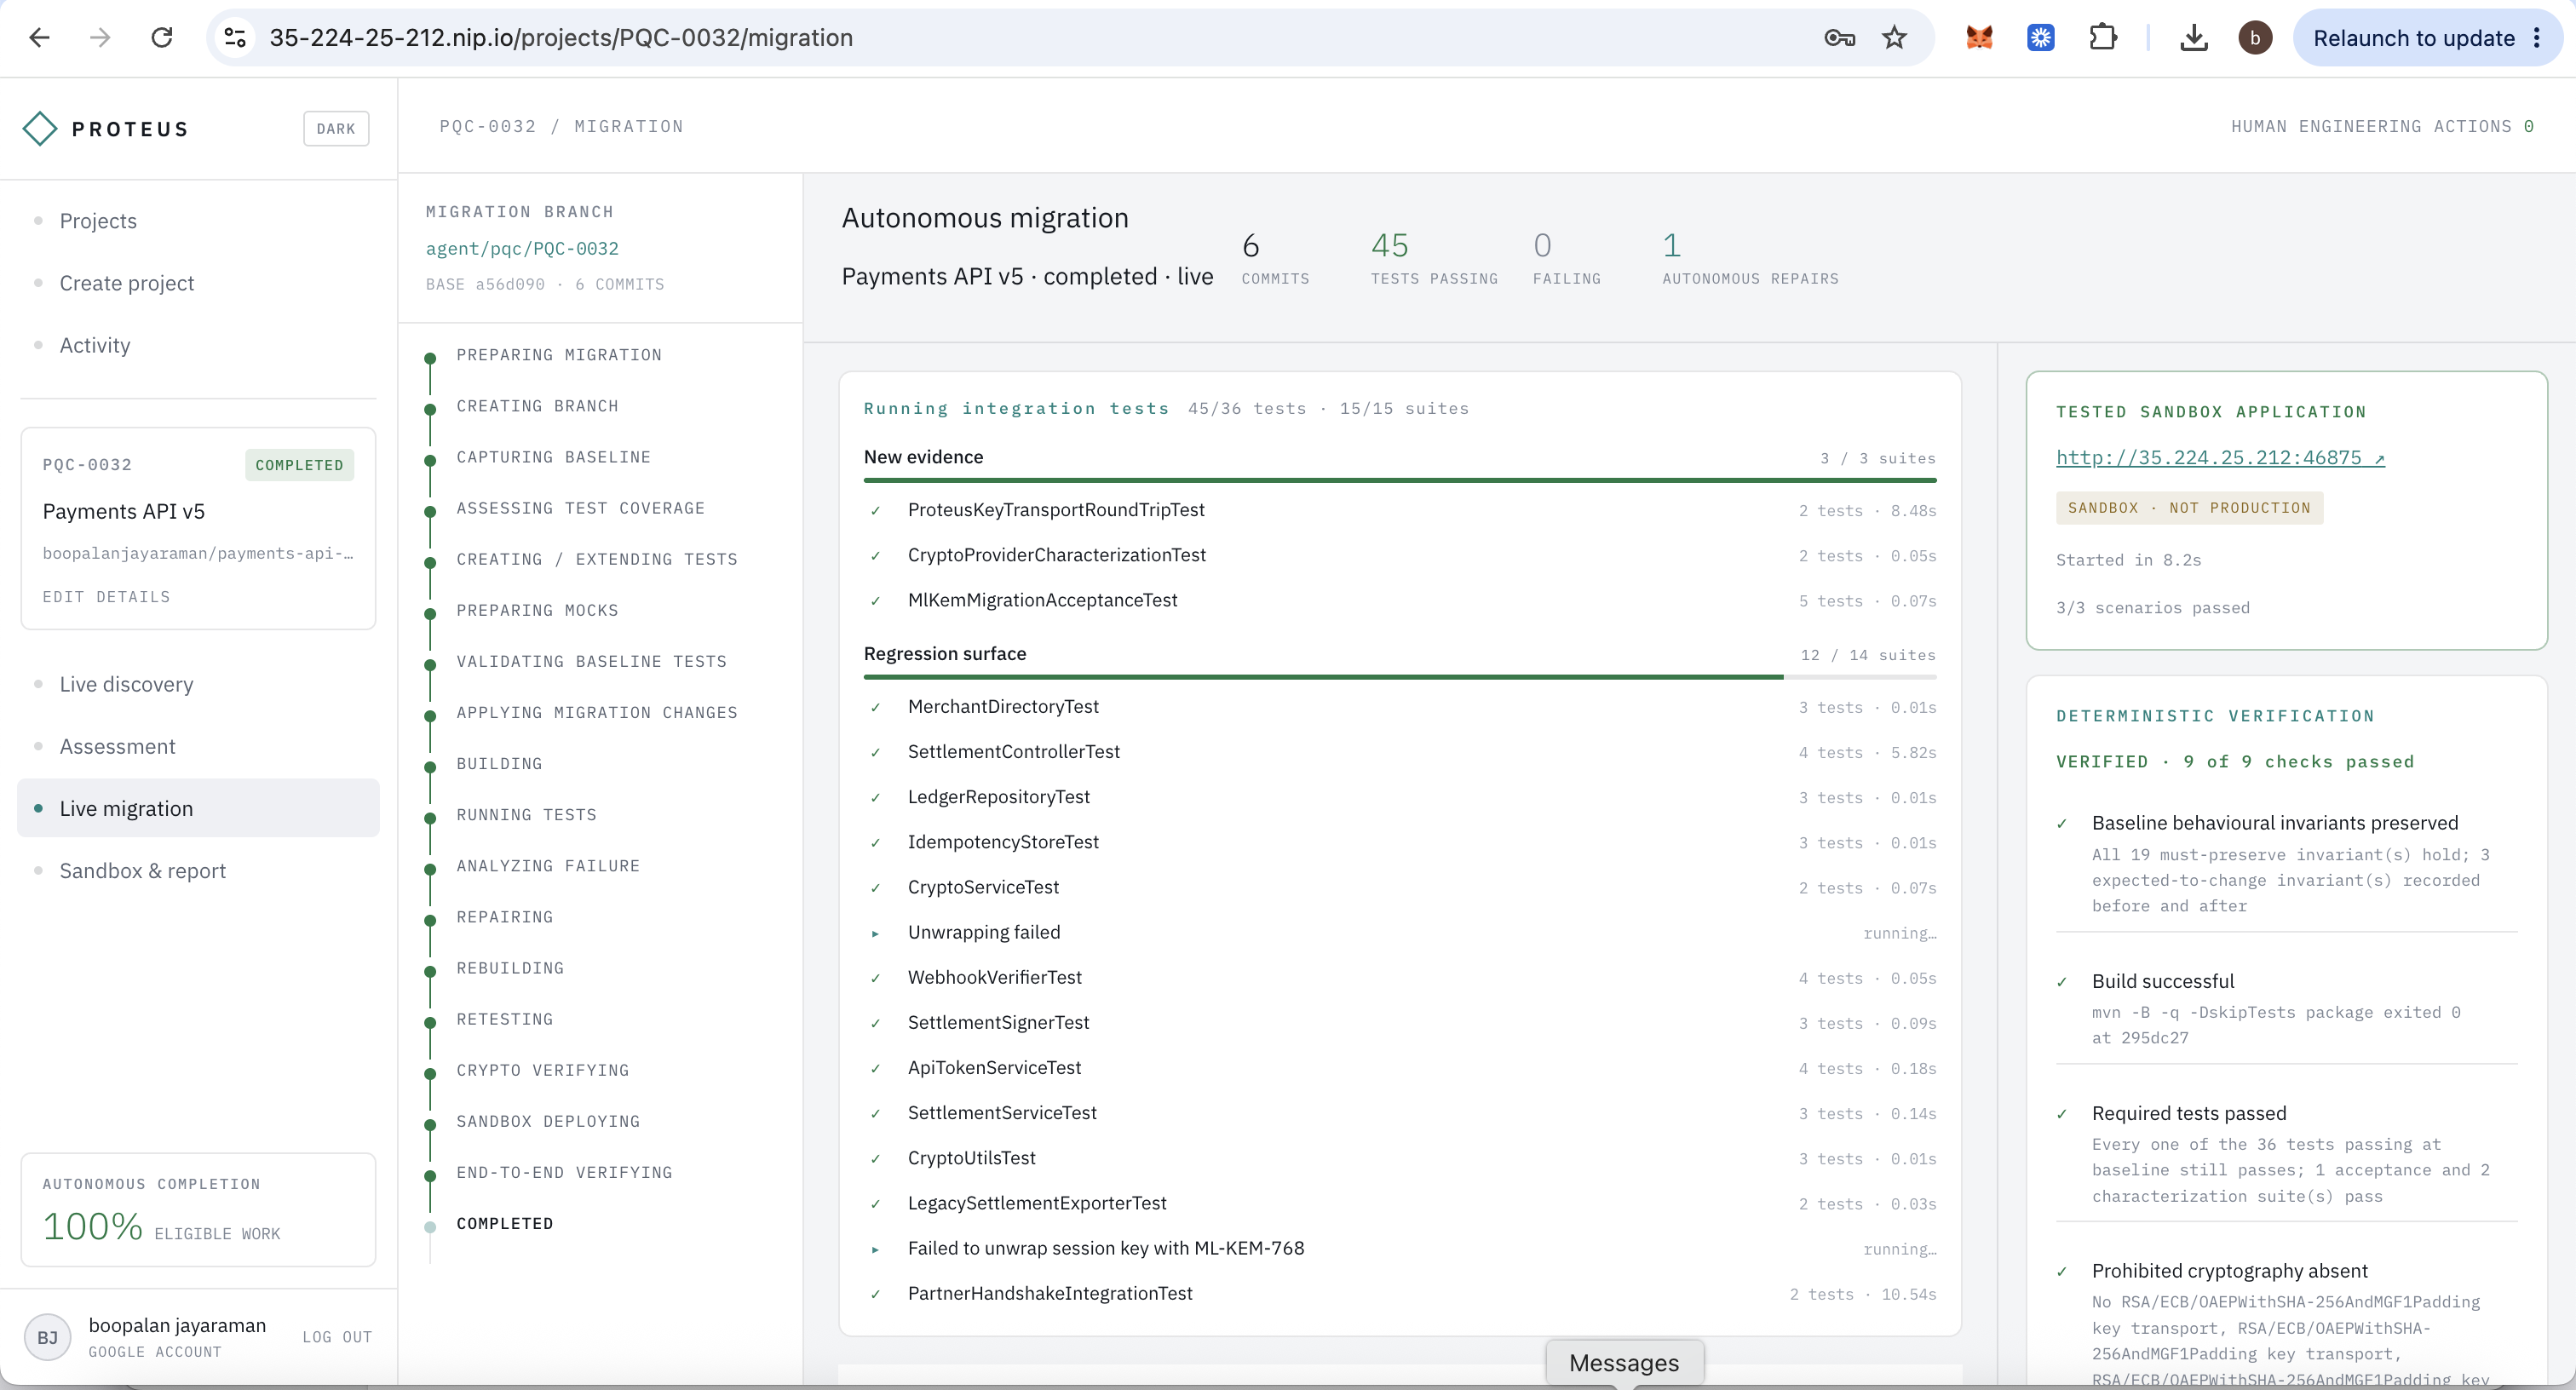Open the browser extensions puzzle icon
The width and height of the screenshot is (2576, 1390).
tap(2103, 38)
